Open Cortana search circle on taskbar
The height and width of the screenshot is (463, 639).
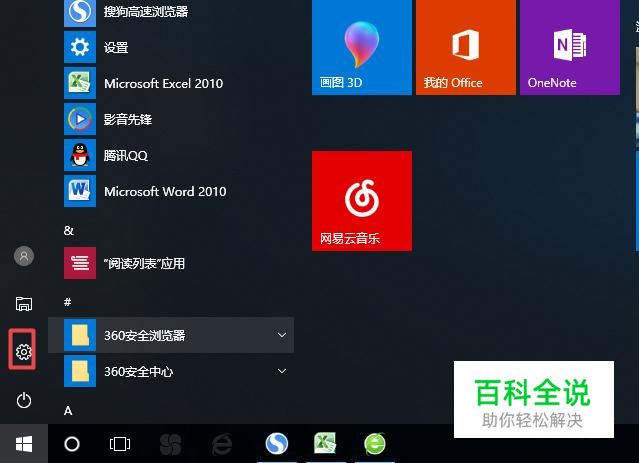point(72,444)
